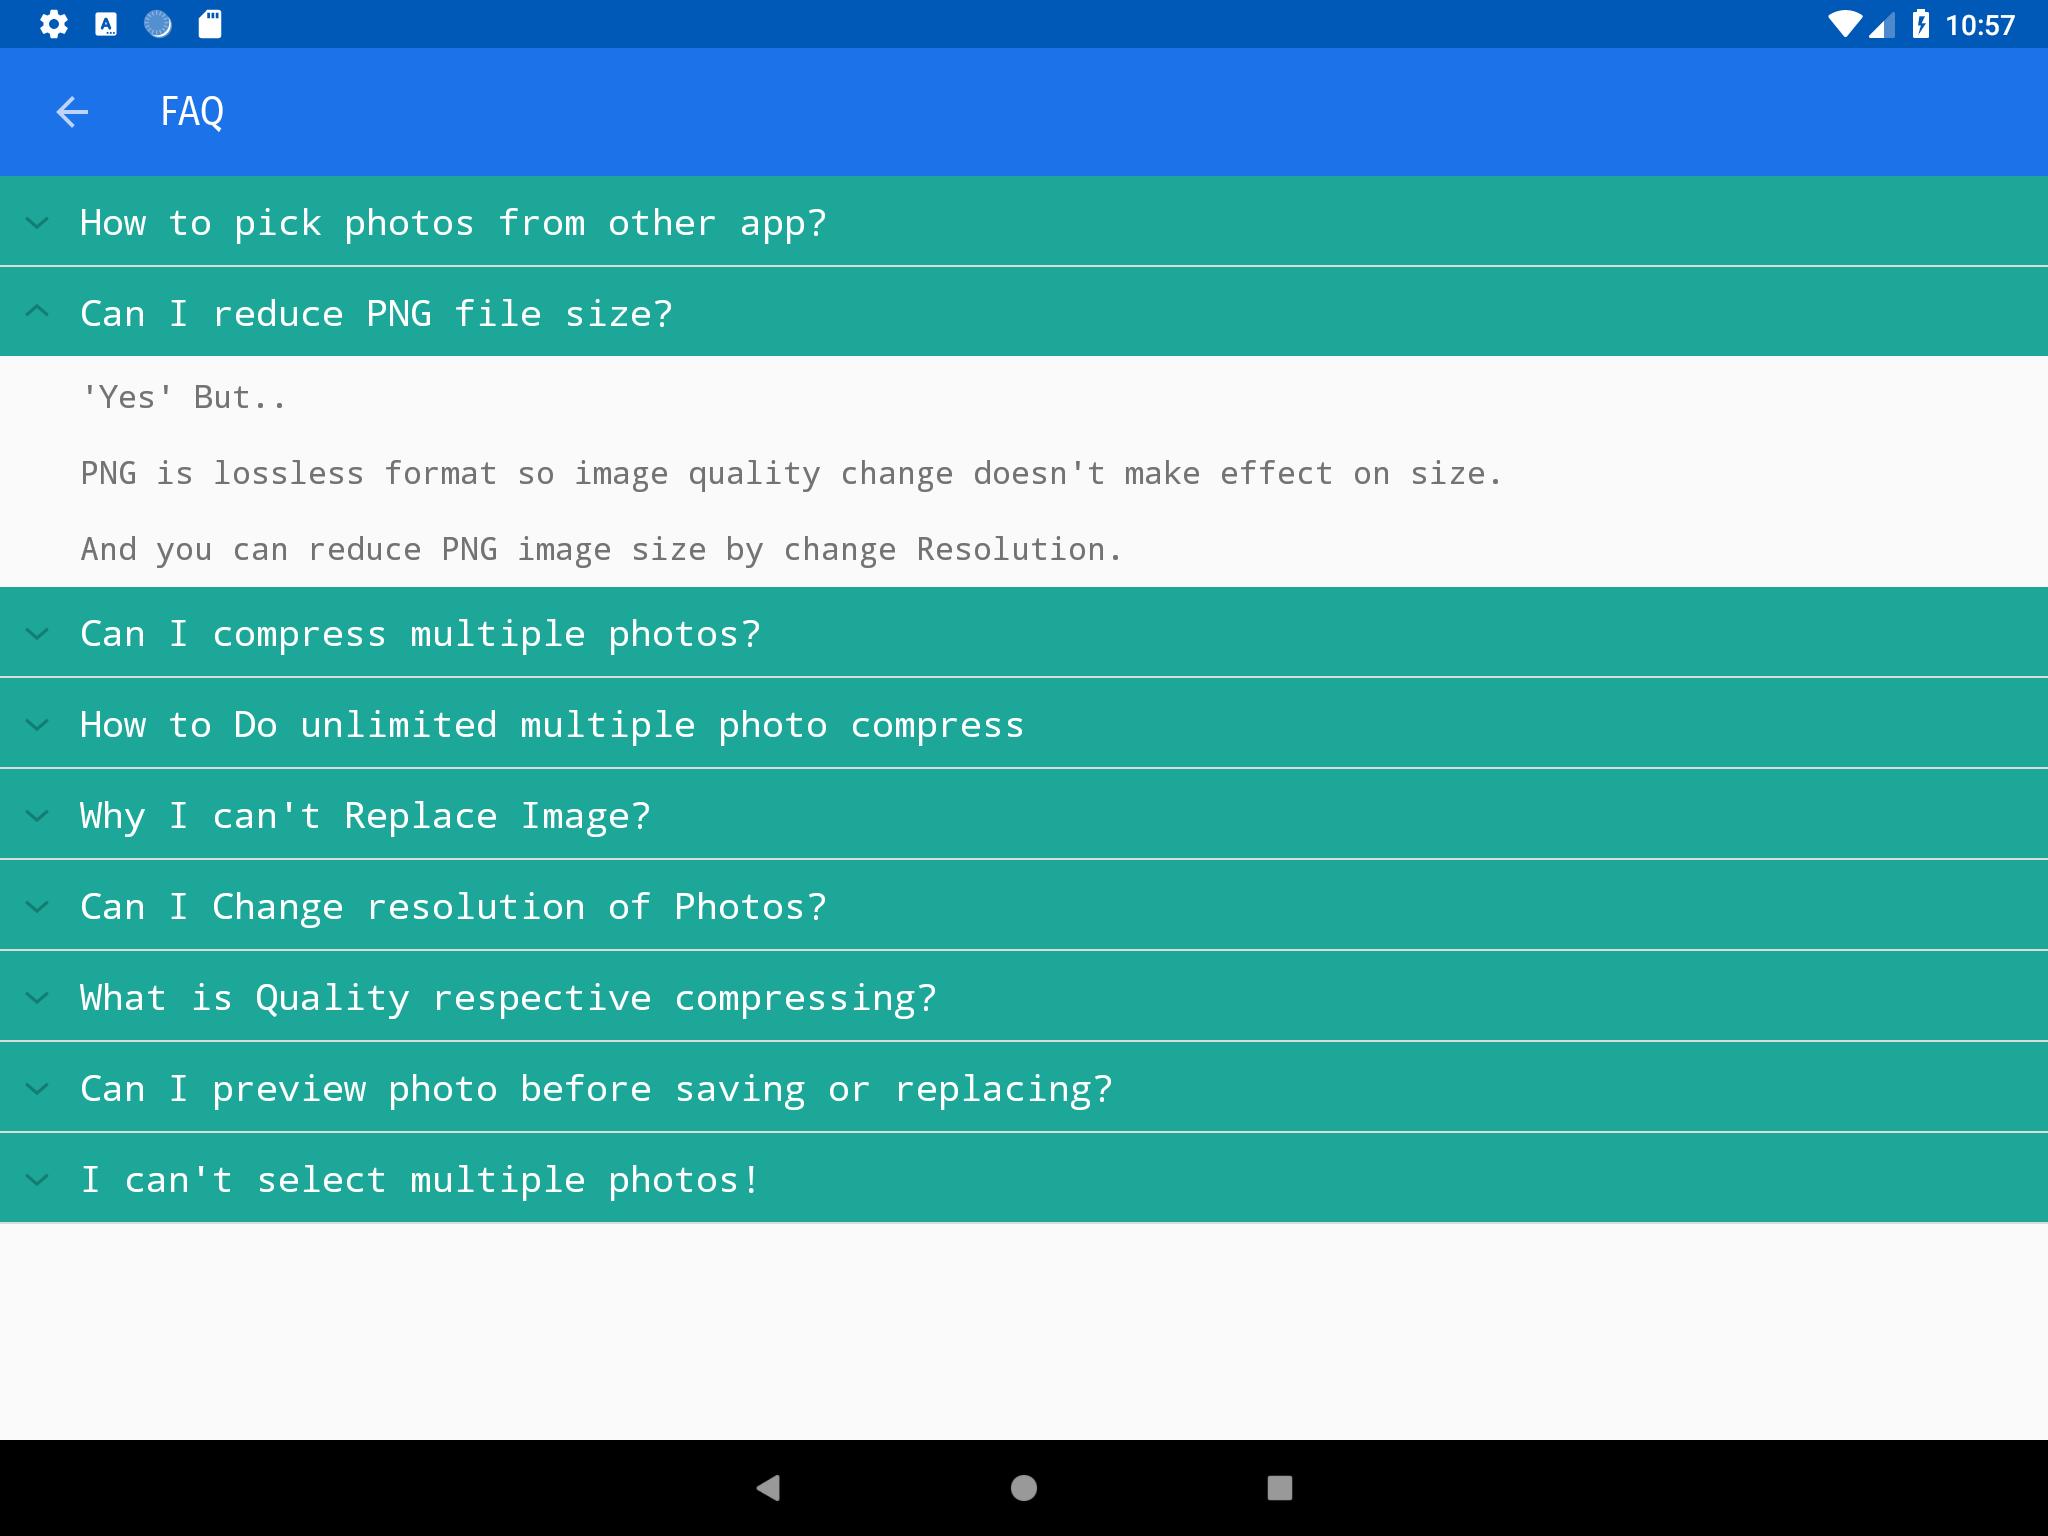This screenshot has height=1536, width=2048.
Task: Open settings gear in status bar
Action: tap(54, 24)
